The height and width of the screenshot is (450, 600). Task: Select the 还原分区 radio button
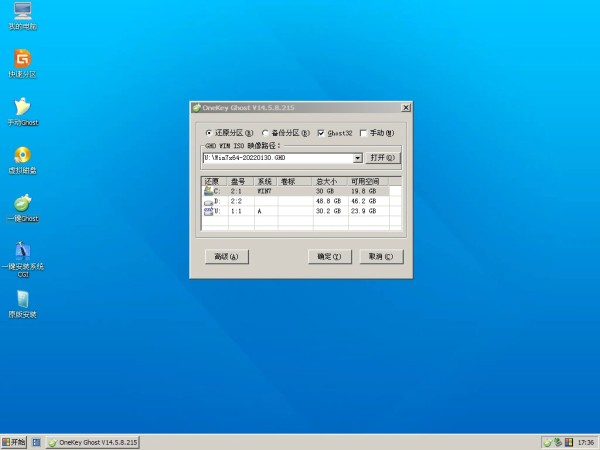[x=209, y=132]
